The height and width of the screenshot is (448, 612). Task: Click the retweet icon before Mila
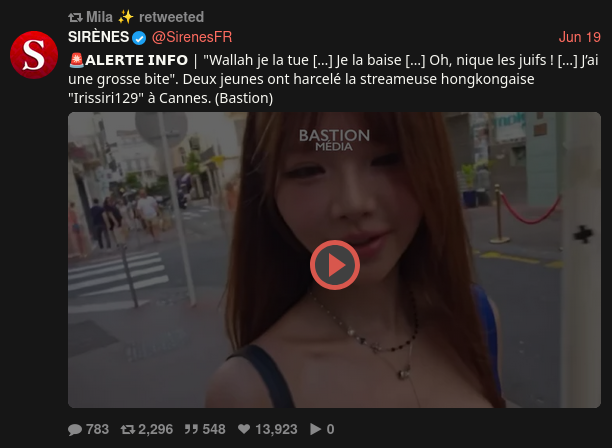point(75,17)
